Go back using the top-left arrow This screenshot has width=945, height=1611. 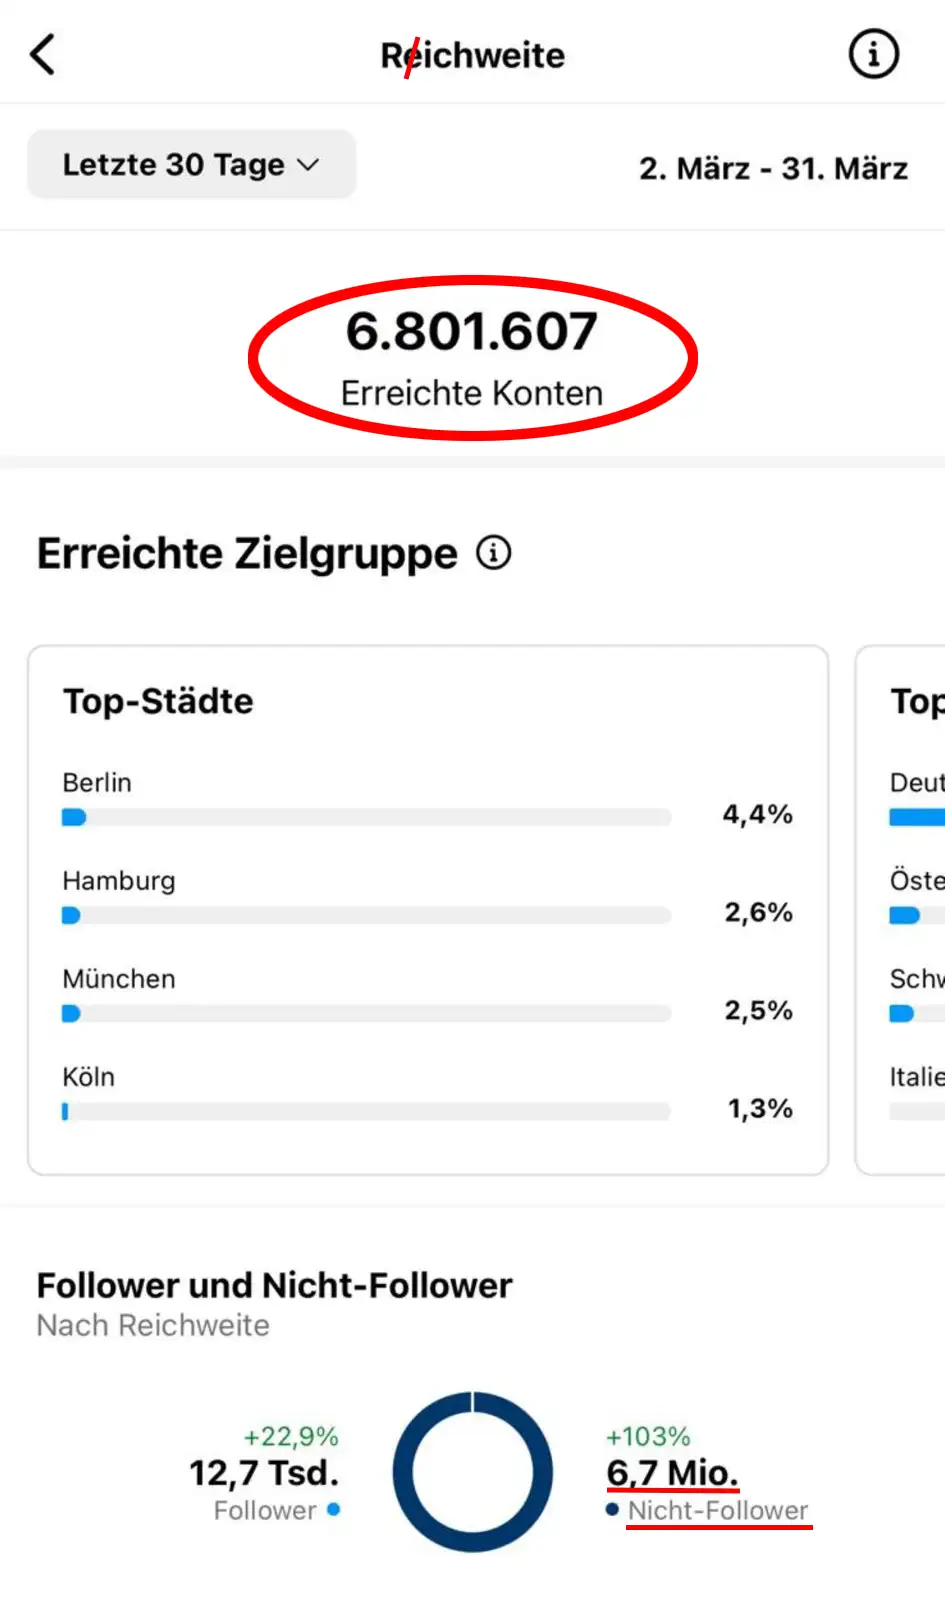(43, 54)
